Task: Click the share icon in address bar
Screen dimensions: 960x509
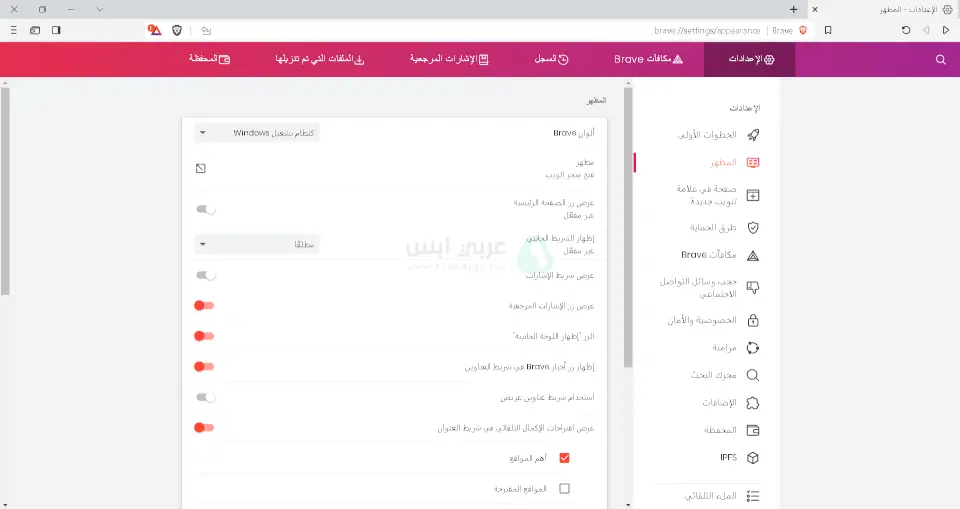Action: (206, 31)
